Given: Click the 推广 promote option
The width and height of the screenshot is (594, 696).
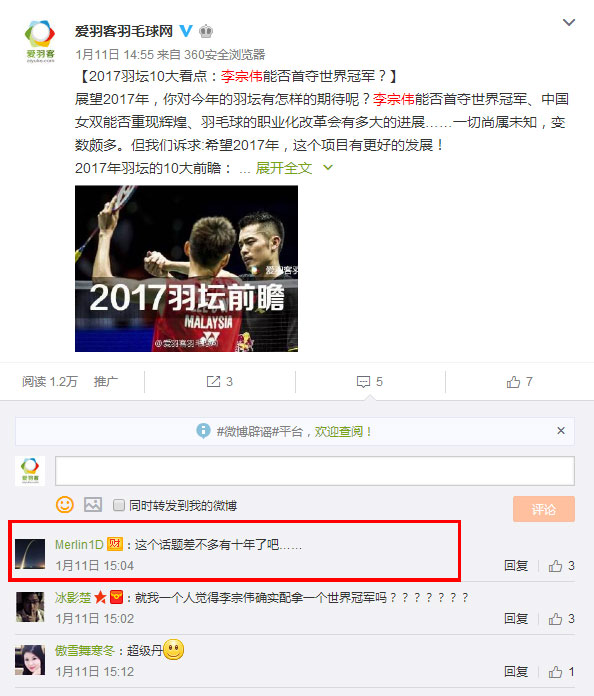Looking at the screenshot, I should coord(106,381).
